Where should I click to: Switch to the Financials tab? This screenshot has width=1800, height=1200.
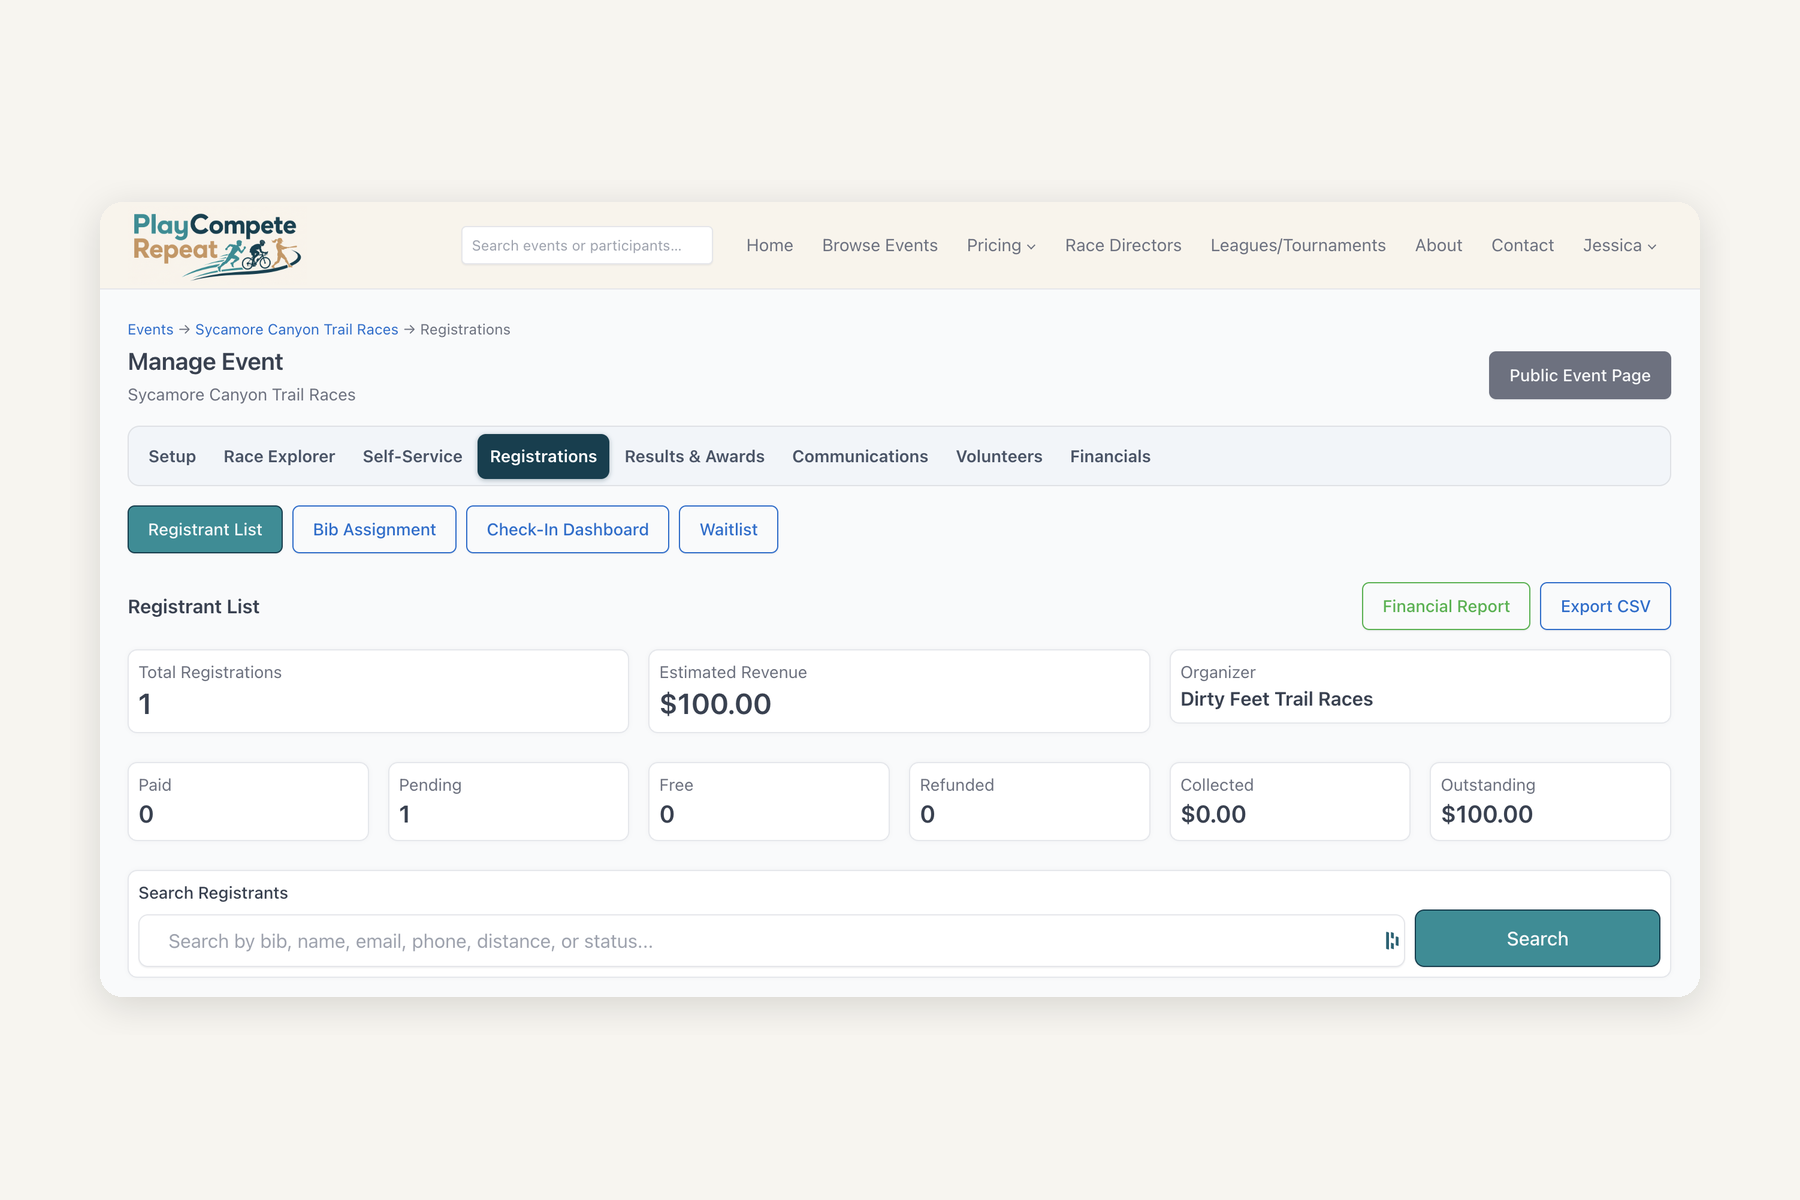point(1110,456)
